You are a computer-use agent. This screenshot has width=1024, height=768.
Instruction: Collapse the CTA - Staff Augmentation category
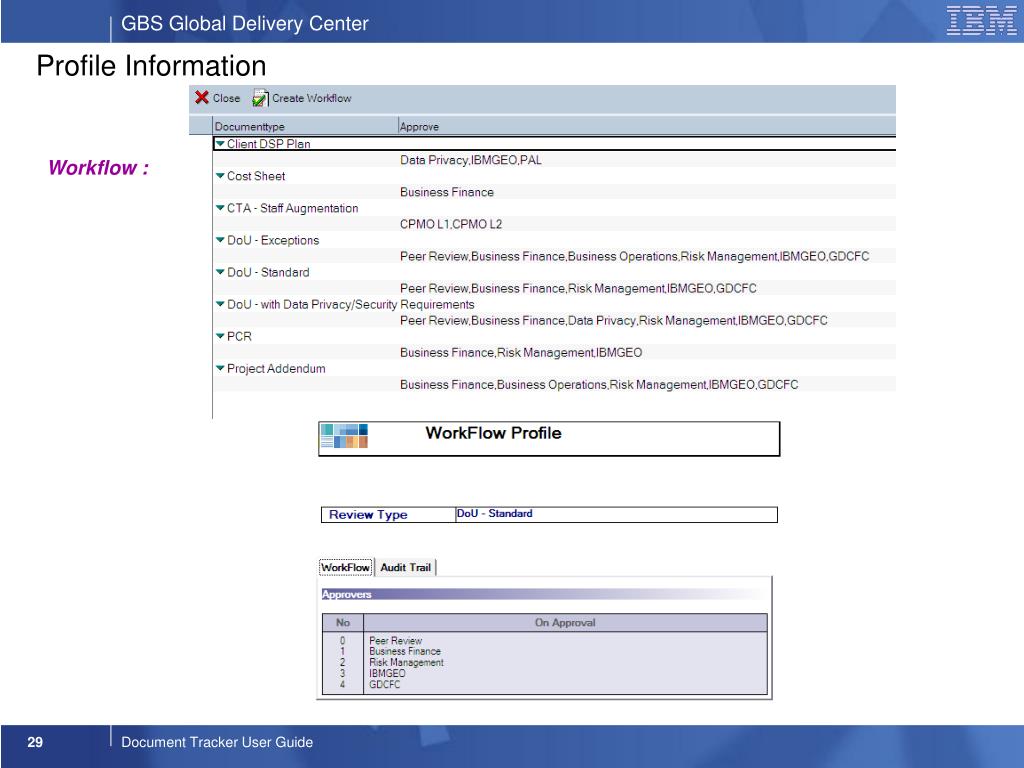pyautogui.click(x=220, y=208)
